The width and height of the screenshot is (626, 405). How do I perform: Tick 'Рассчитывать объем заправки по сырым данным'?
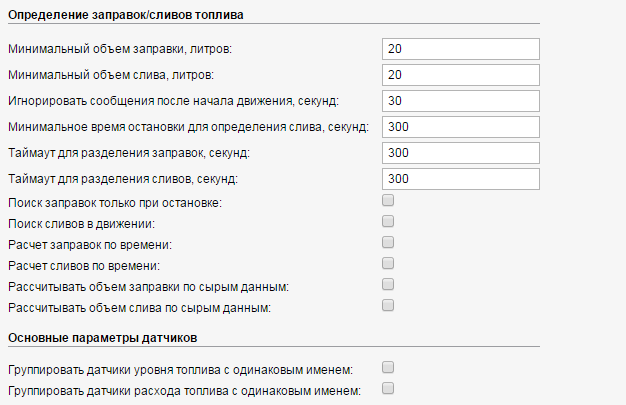388,284
